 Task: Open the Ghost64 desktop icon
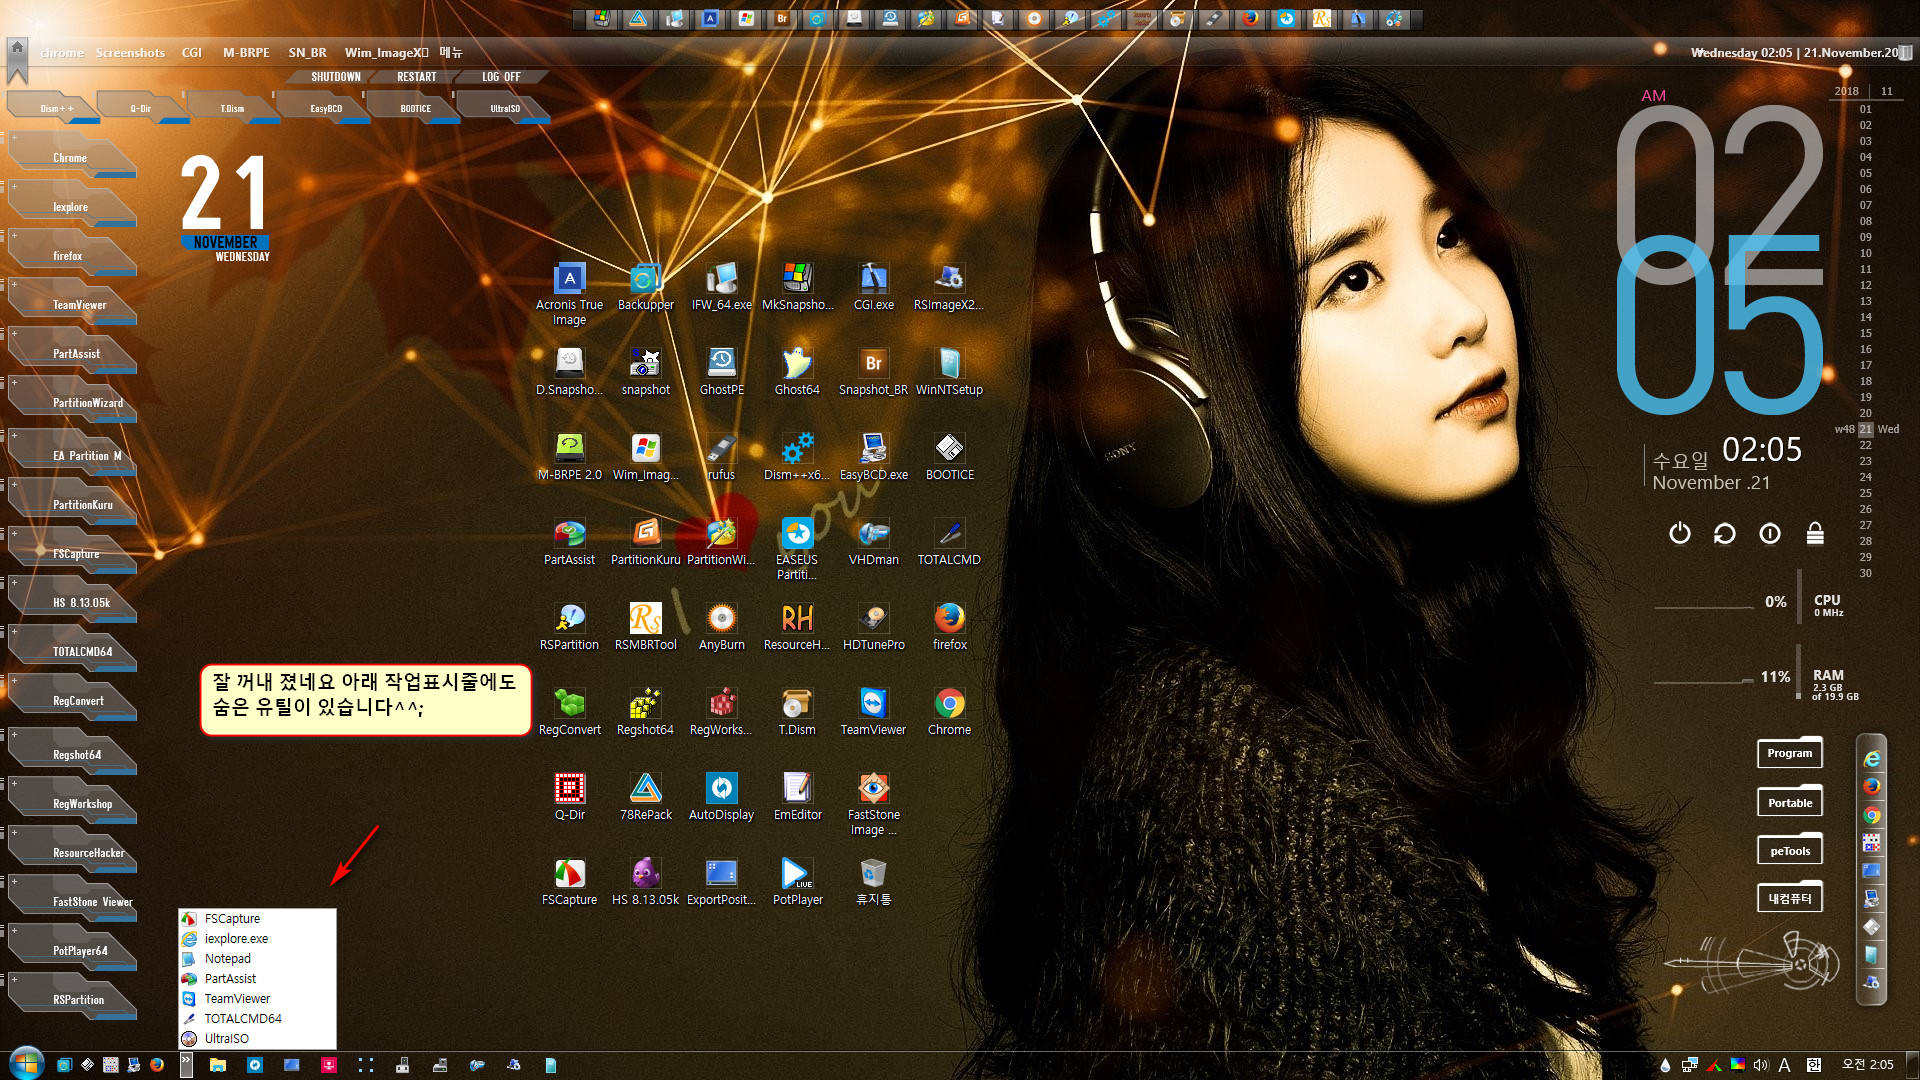(797, 372)
